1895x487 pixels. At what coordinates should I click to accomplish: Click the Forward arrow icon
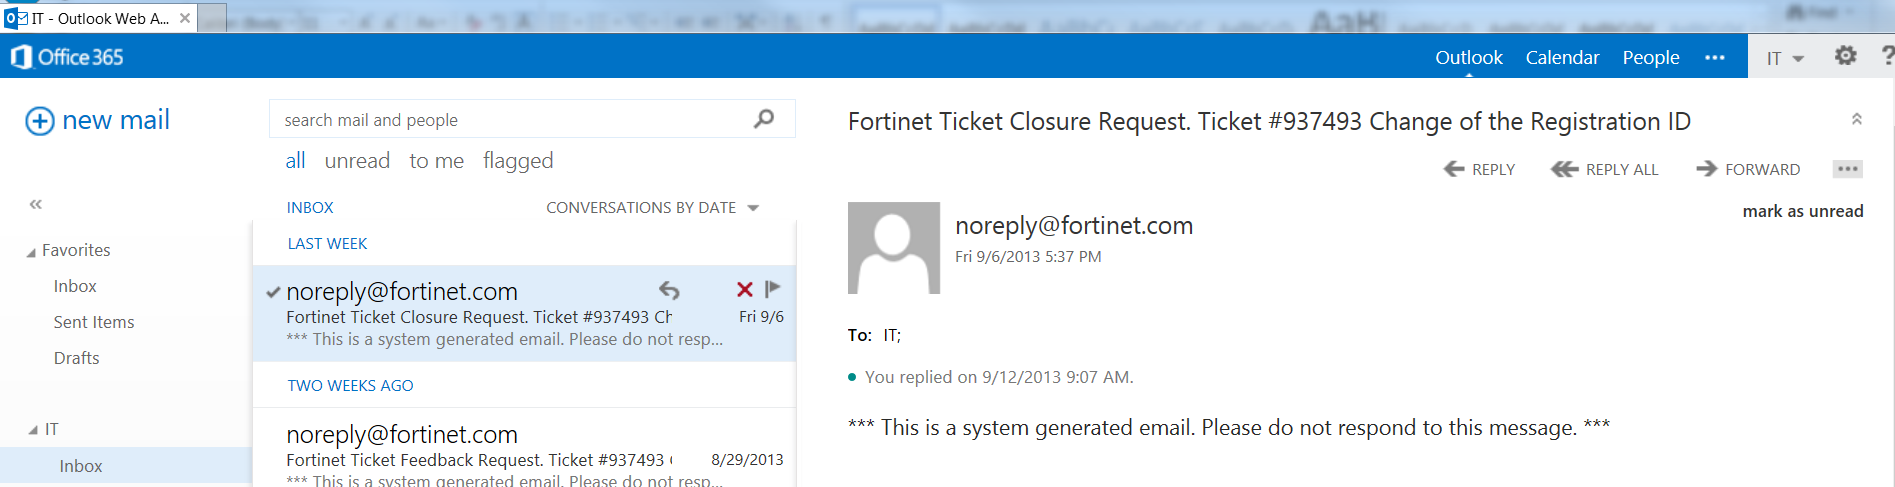click(1706, 169)
